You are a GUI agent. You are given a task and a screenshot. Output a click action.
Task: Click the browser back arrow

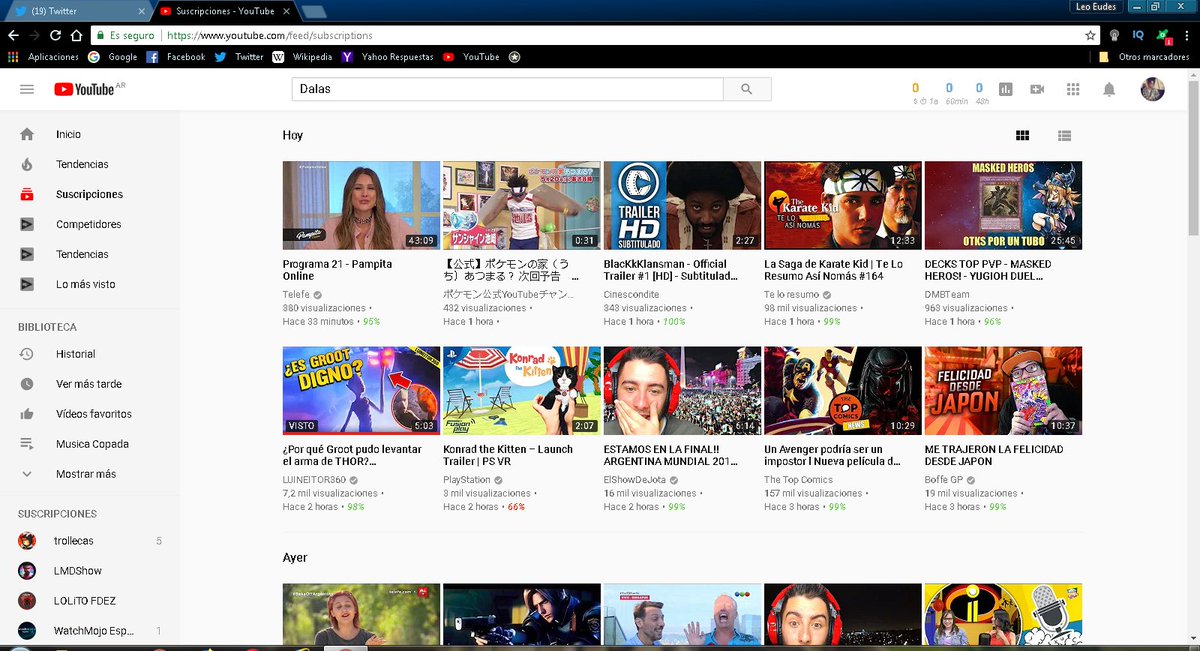coord(13,35)
